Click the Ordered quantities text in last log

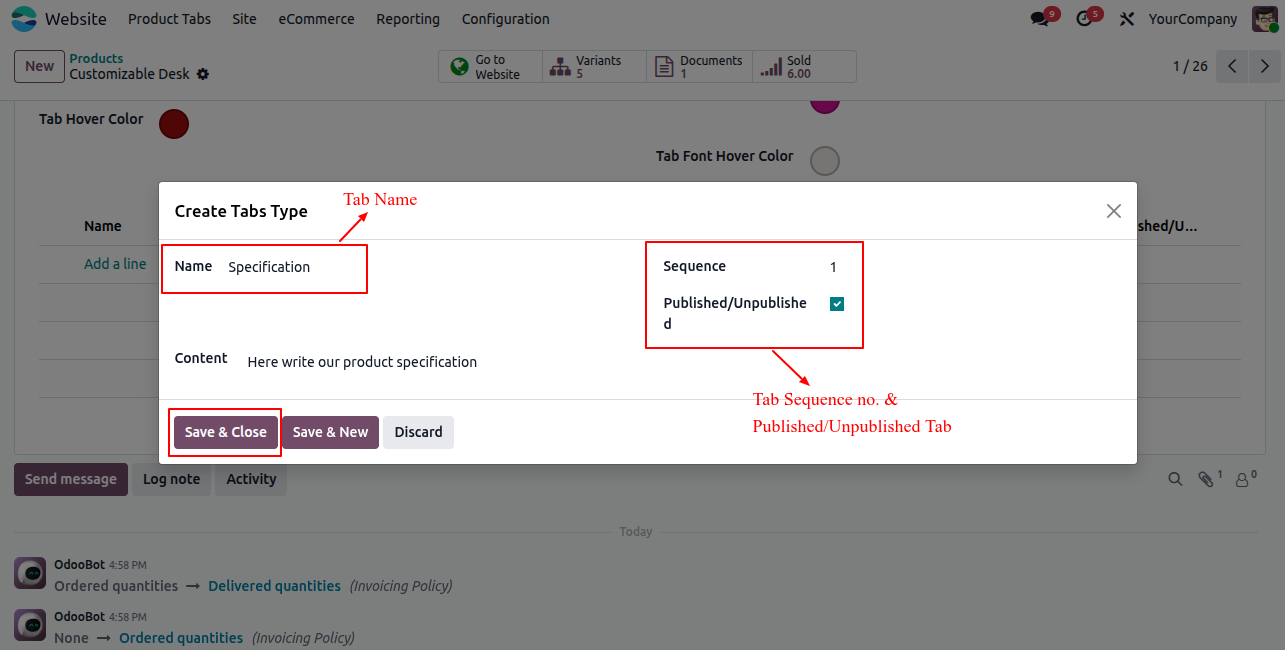(181, 638)
